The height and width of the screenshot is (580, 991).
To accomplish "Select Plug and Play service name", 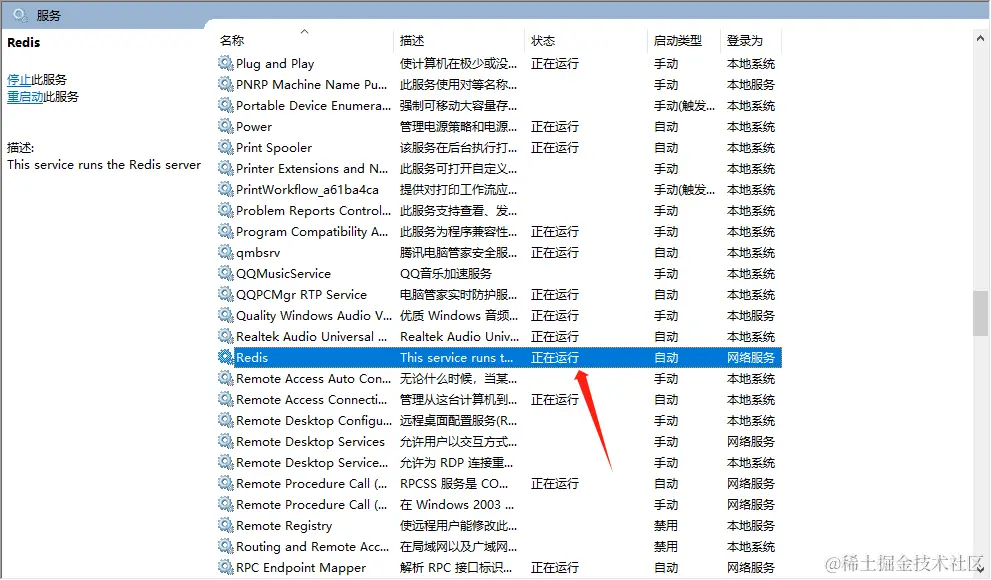I will 275,64.
